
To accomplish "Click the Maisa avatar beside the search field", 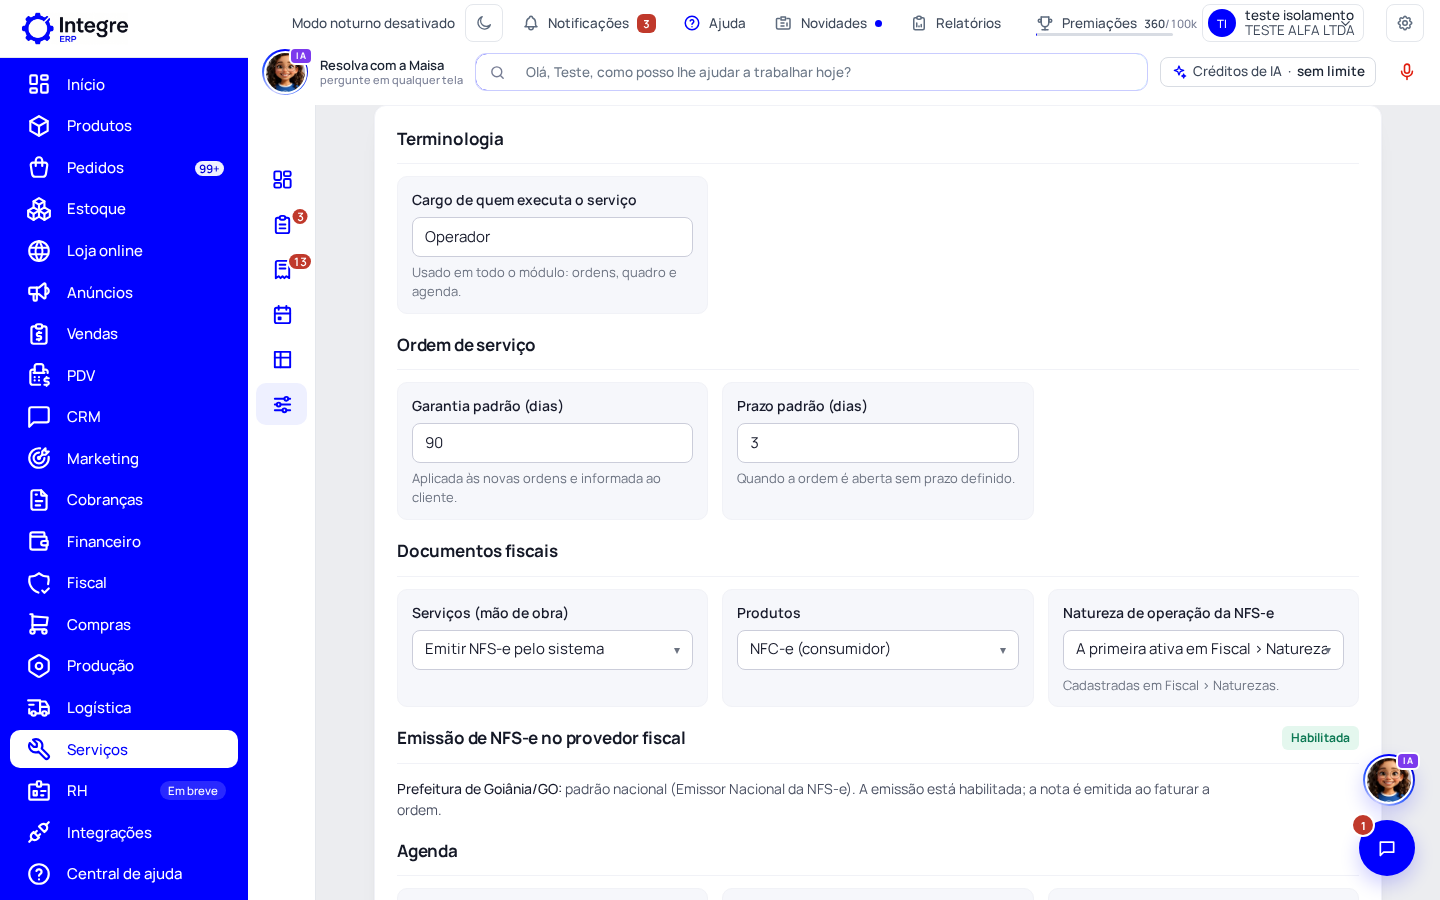I will tap(286, 72).
